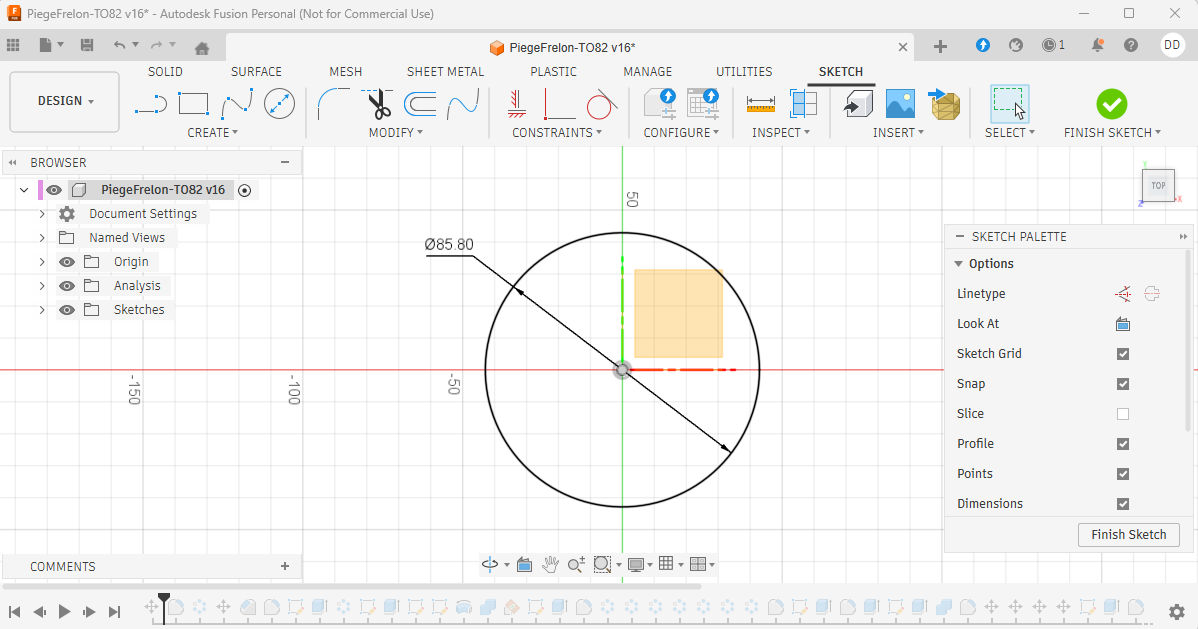Expand the Origin folder in browser

[42, 262]
